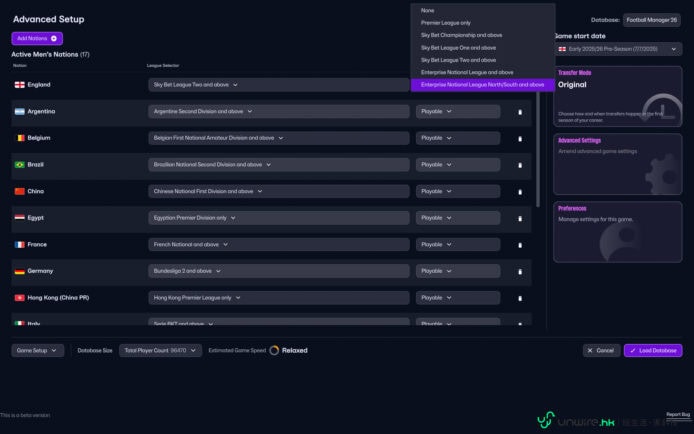Click the Add Nations button
The height and width of the screenshot is (434, 694).
(x=37, y=38)
